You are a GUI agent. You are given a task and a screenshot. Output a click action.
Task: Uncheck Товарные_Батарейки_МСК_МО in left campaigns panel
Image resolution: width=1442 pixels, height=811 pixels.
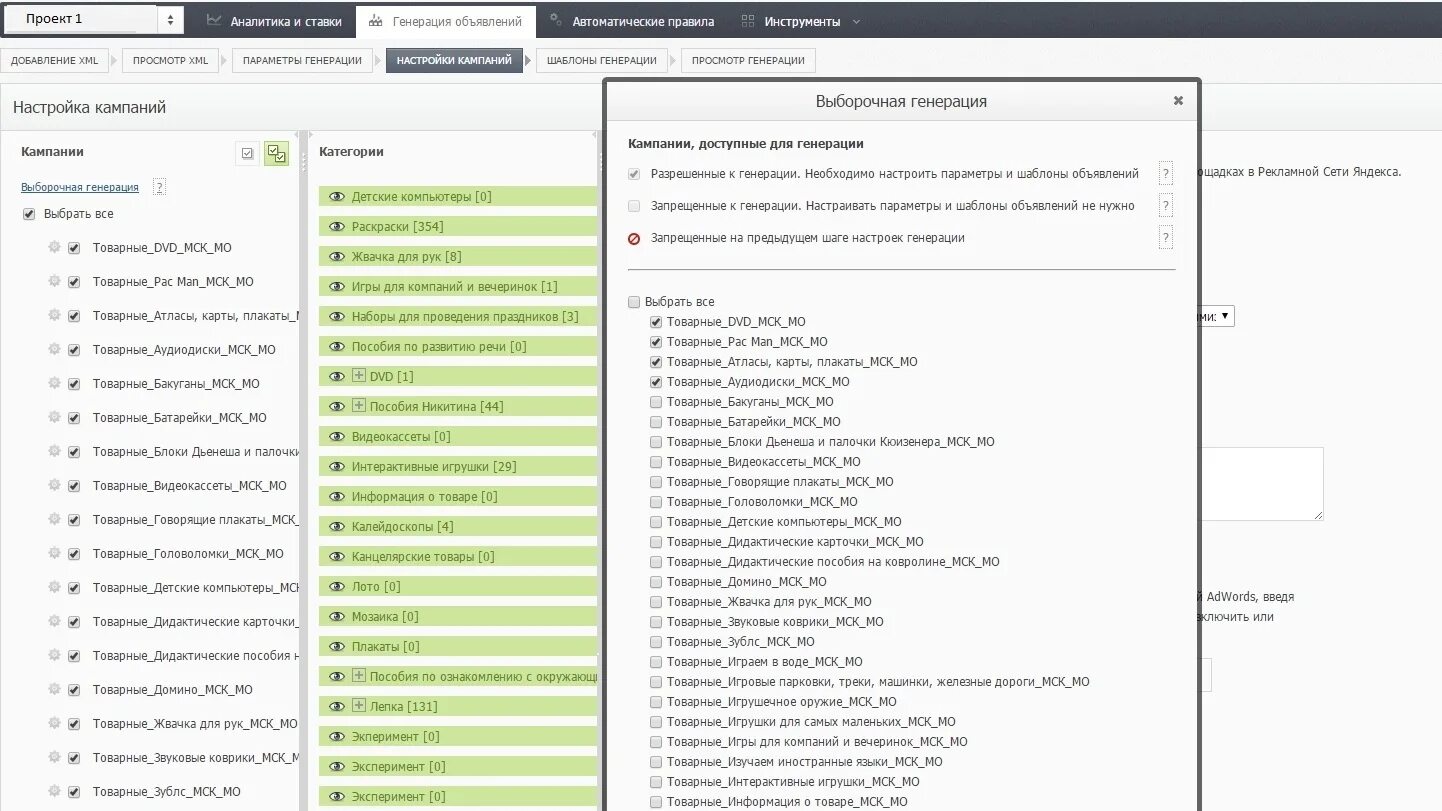click(73, 418)
